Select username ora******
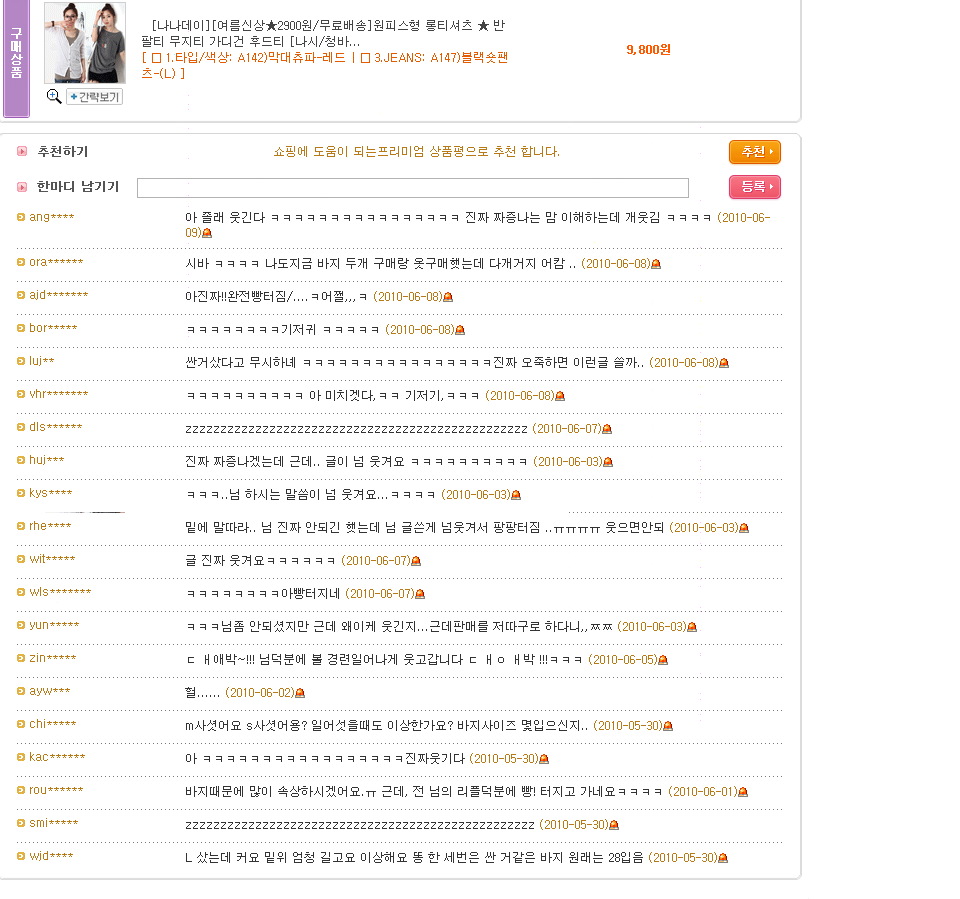Screen dimensions: 960x899 point(56,262)
